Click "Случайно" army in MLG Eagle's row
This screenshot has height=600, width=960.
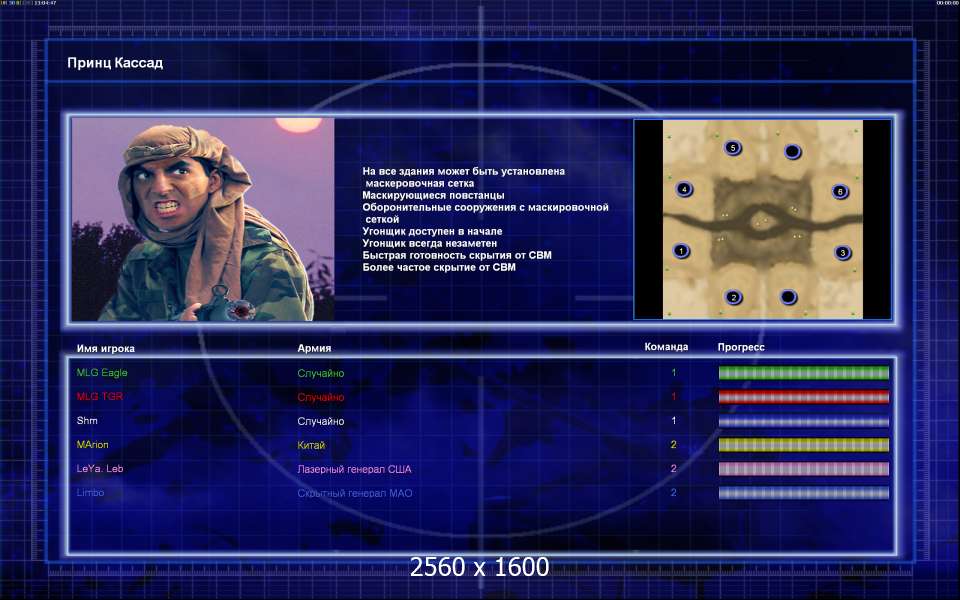321,373
